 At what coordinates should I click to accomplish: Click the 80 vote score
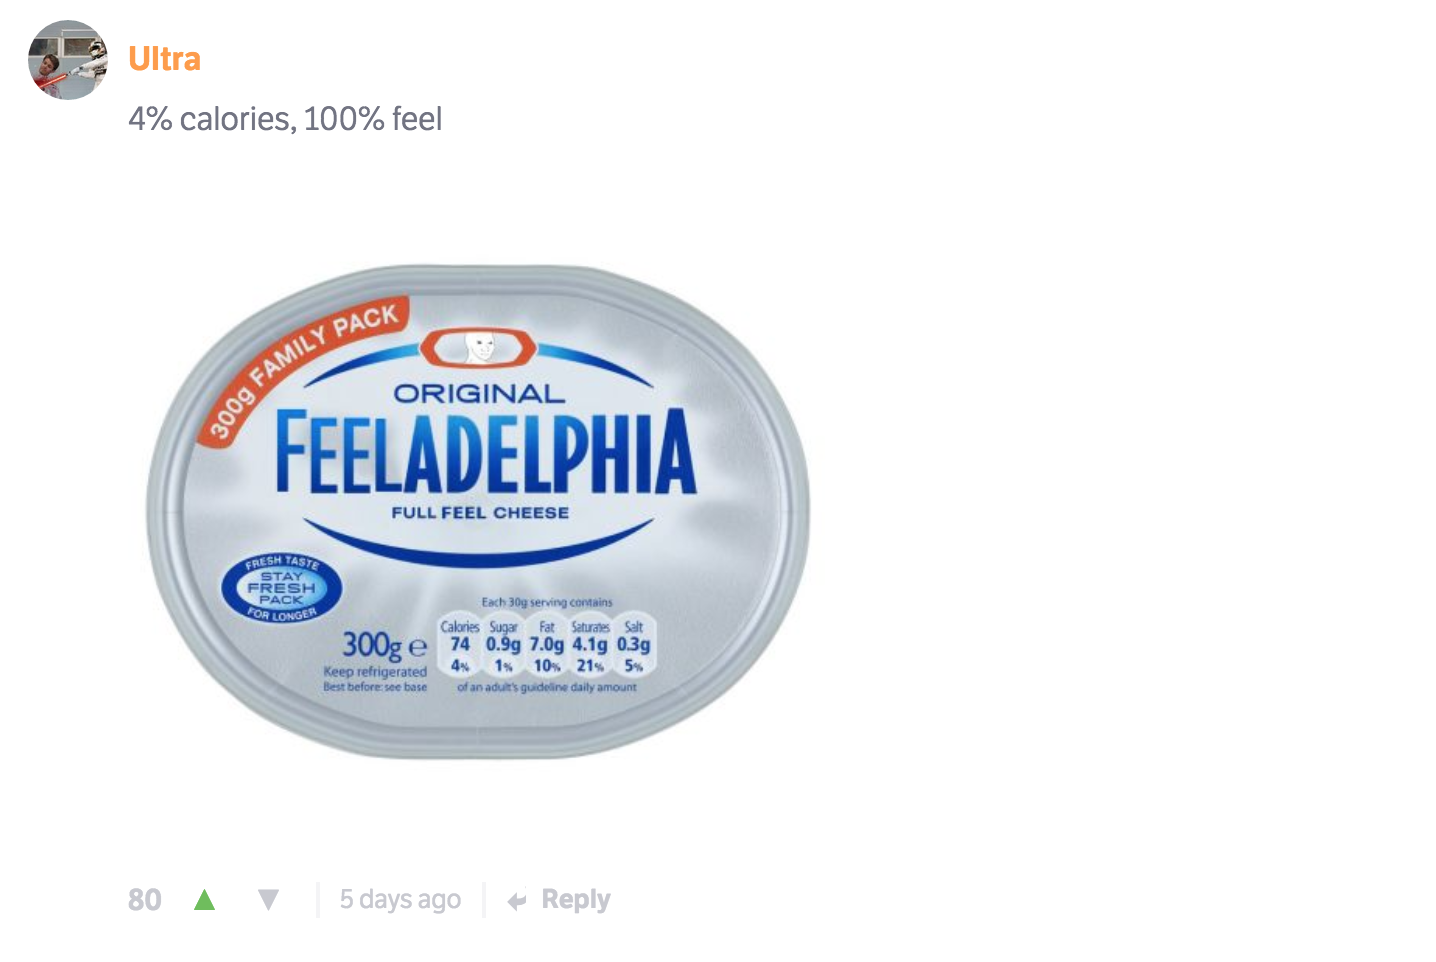tap(145, 900)
